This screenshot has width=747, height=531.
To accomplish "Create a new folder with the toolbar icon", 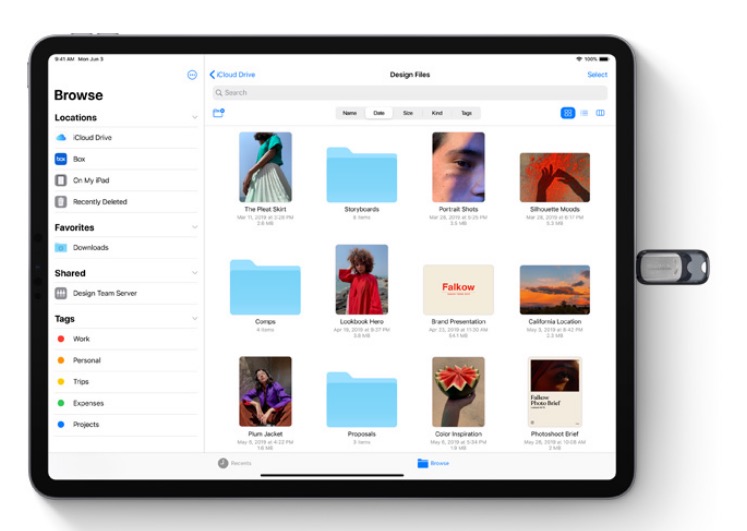I will 219,113.
